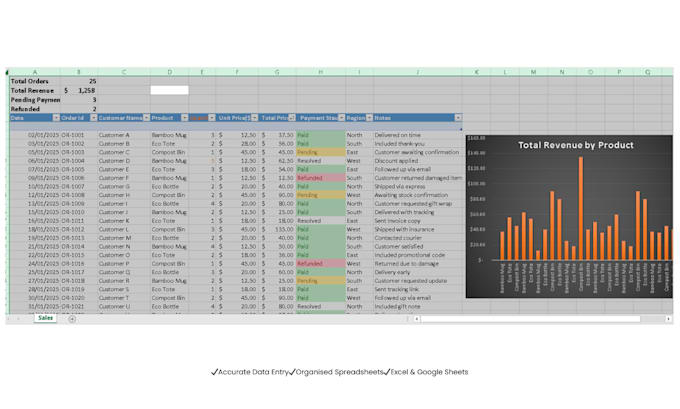Select the Sent tracking link note

tap(418, 289)
